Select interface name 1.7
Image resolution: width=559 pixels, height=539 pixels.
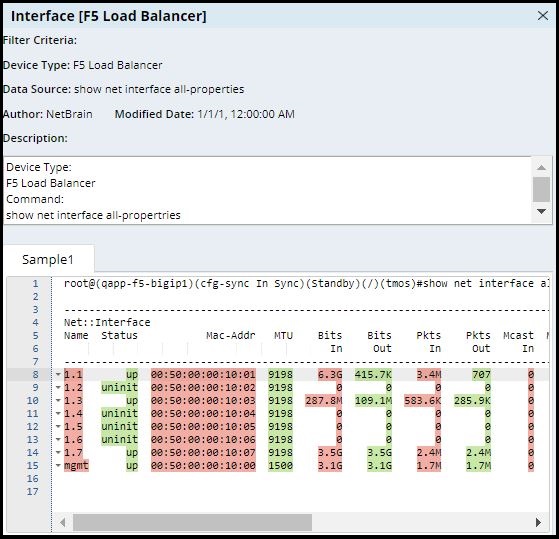click(x=73, y=453)
